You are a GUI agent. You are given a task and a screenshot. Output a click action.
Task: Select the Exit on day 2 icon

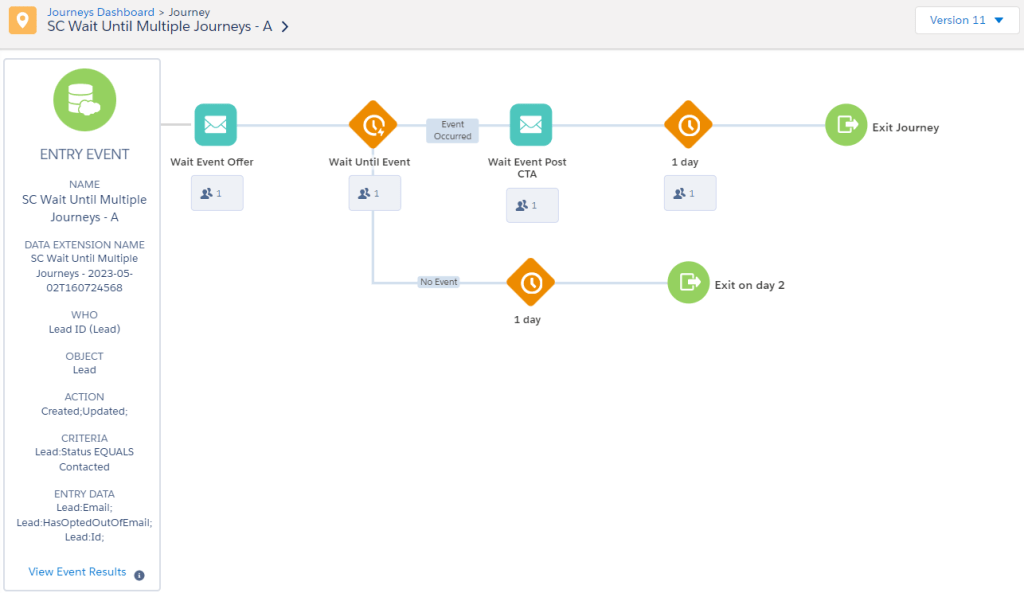[689, 283]
